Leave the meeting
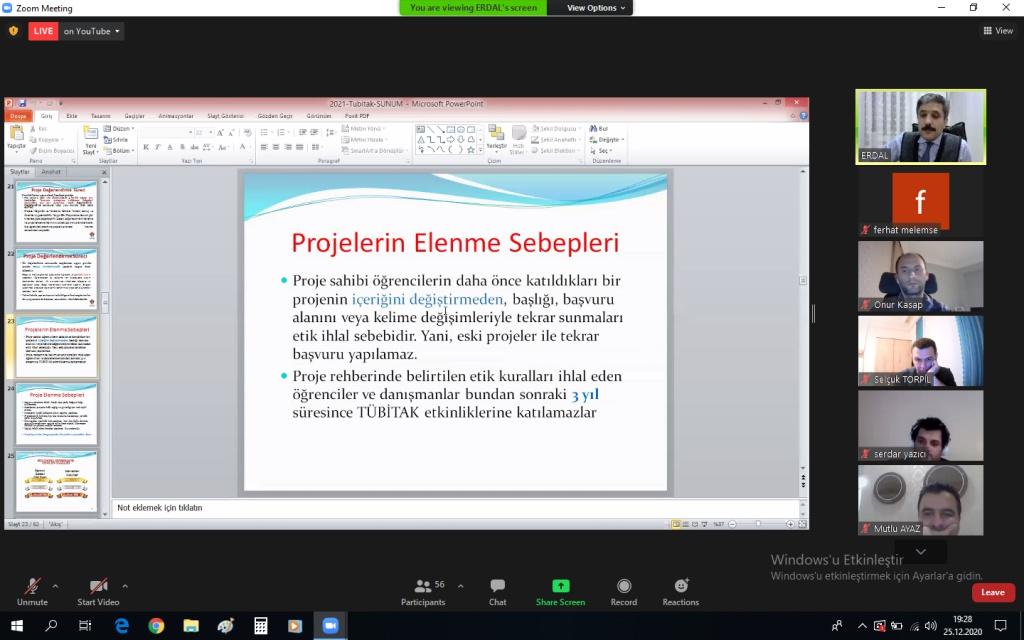Viewport: 1024px width, 640px height. point(992,592)
